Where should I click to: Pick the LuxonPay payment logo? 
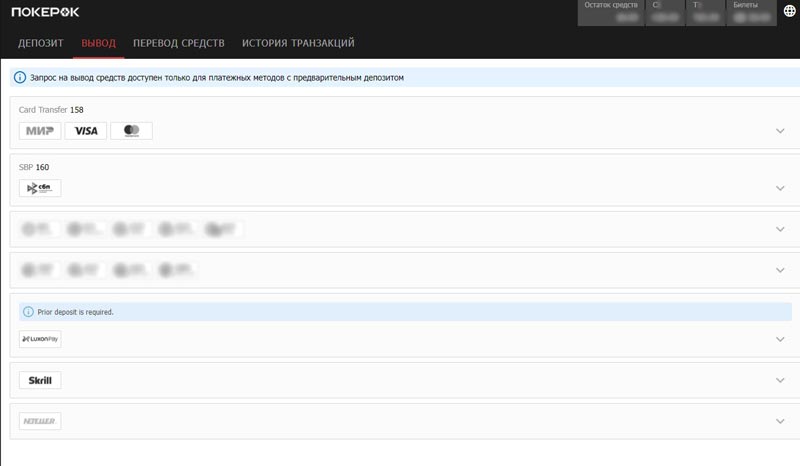40,339
